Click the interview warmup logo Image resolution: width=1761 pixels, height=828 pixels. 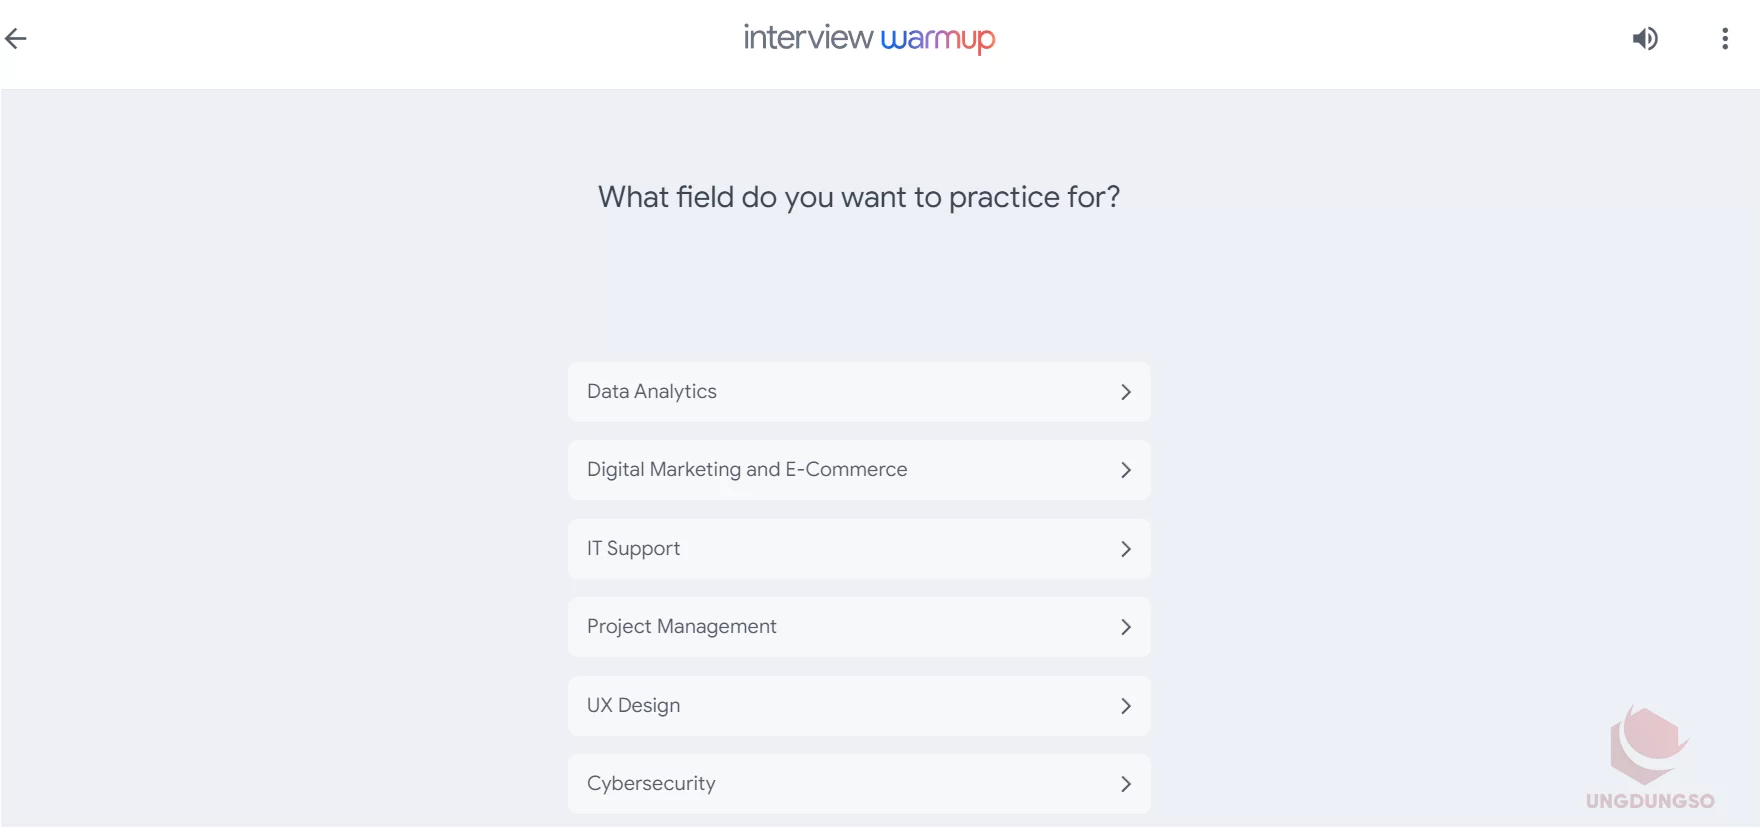[868, 38]
